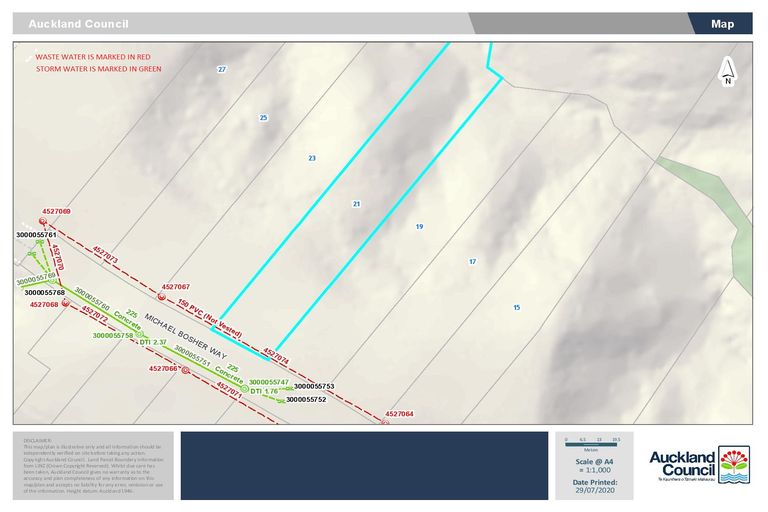Select wastewater manhole 4527064

(x=385, y=422)
